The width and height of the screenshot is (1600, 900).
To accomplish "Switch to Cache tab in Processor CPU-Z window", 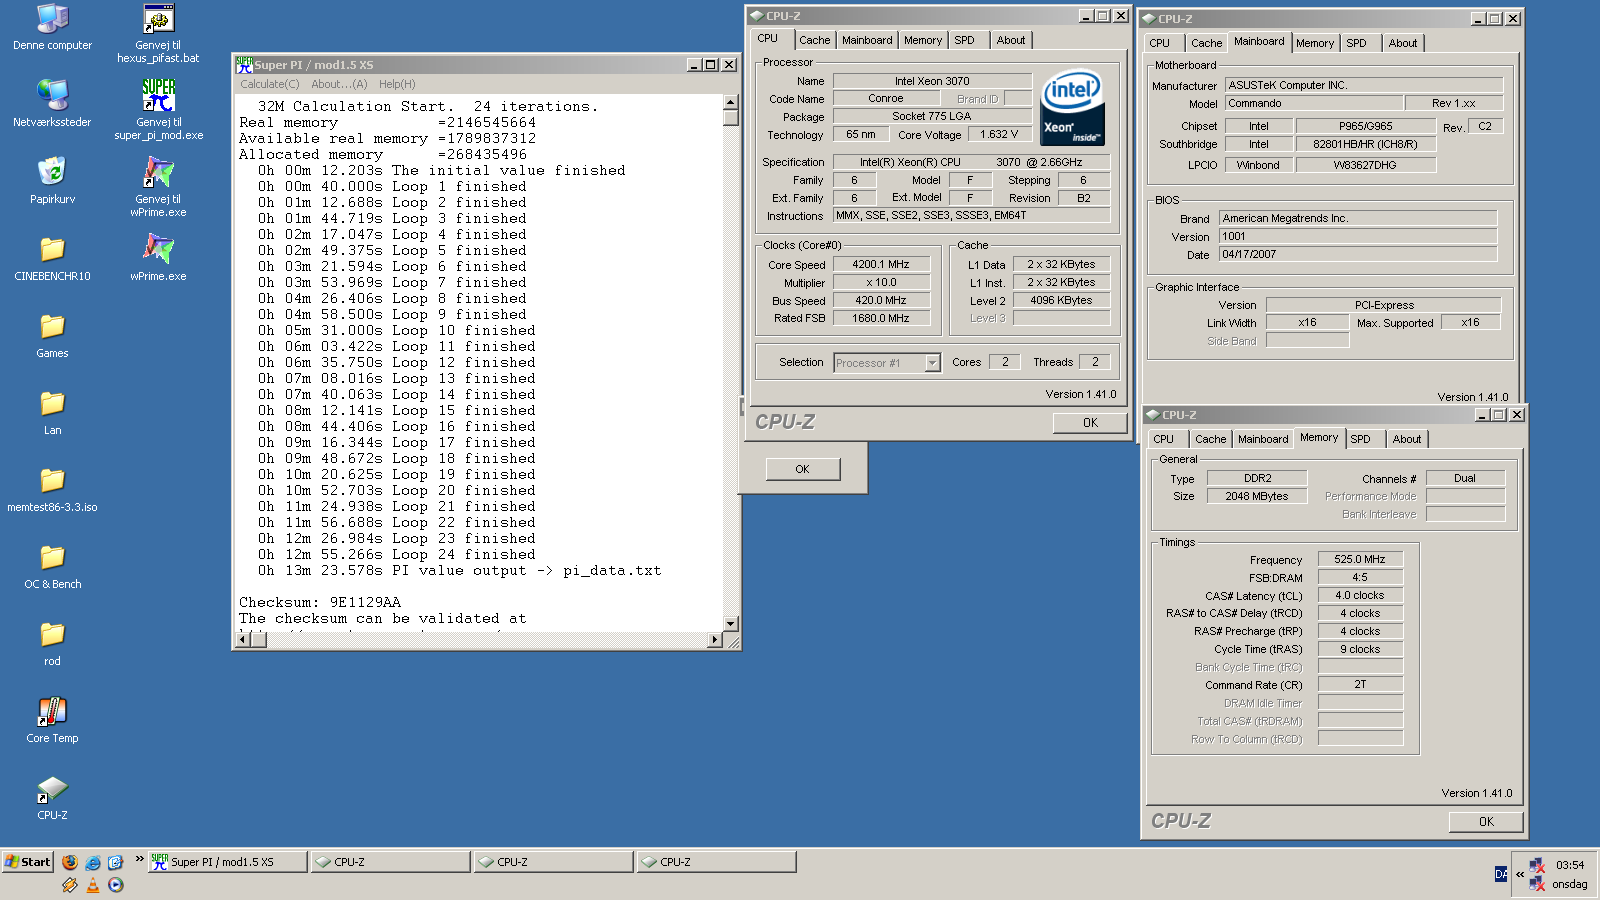I will pos(814,40).
